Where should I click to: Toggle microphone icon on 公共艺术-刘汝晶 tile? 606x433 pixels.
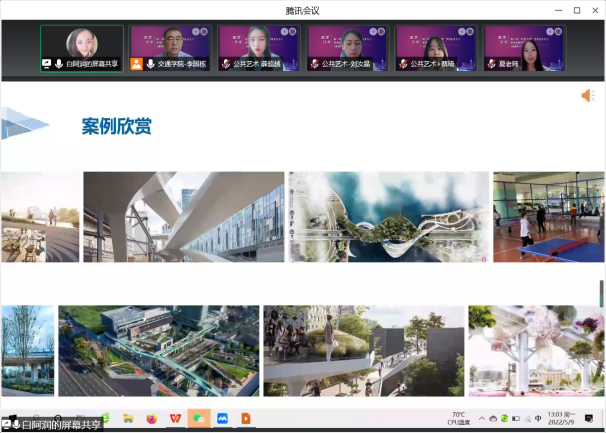point(314,64)
